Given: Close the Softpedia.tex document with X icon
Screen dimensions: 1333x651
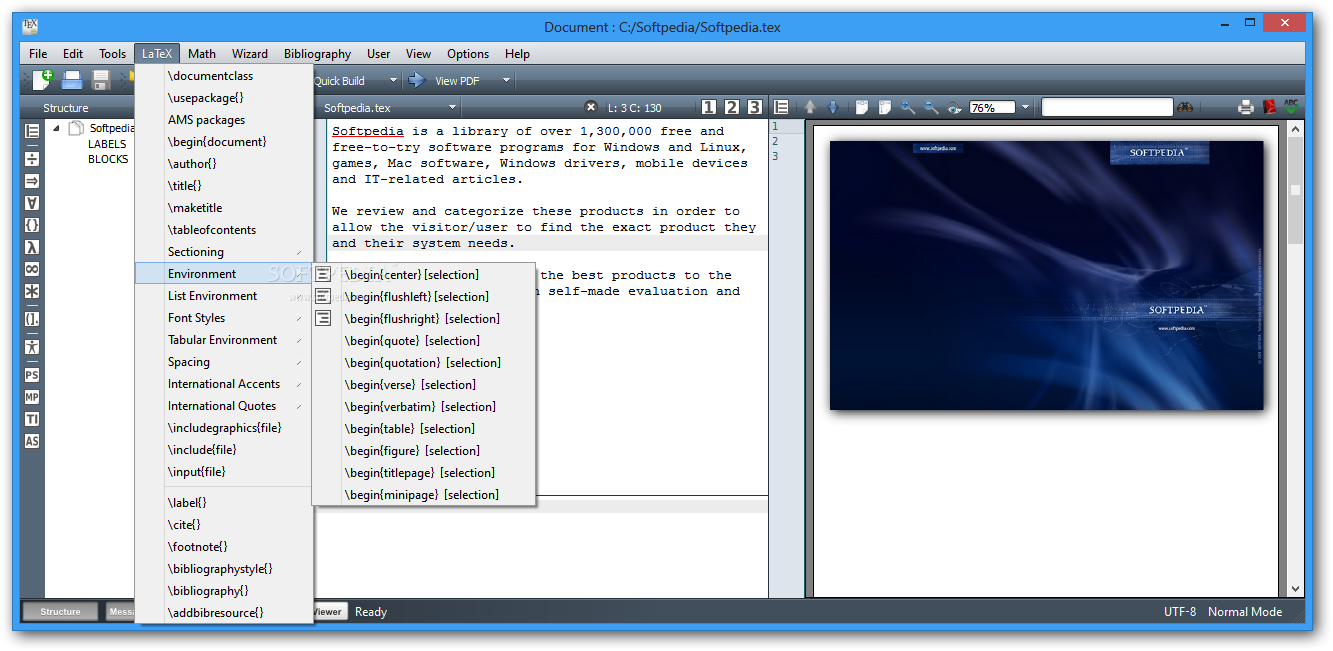Looking at the screenshot, I should (590, 107).
